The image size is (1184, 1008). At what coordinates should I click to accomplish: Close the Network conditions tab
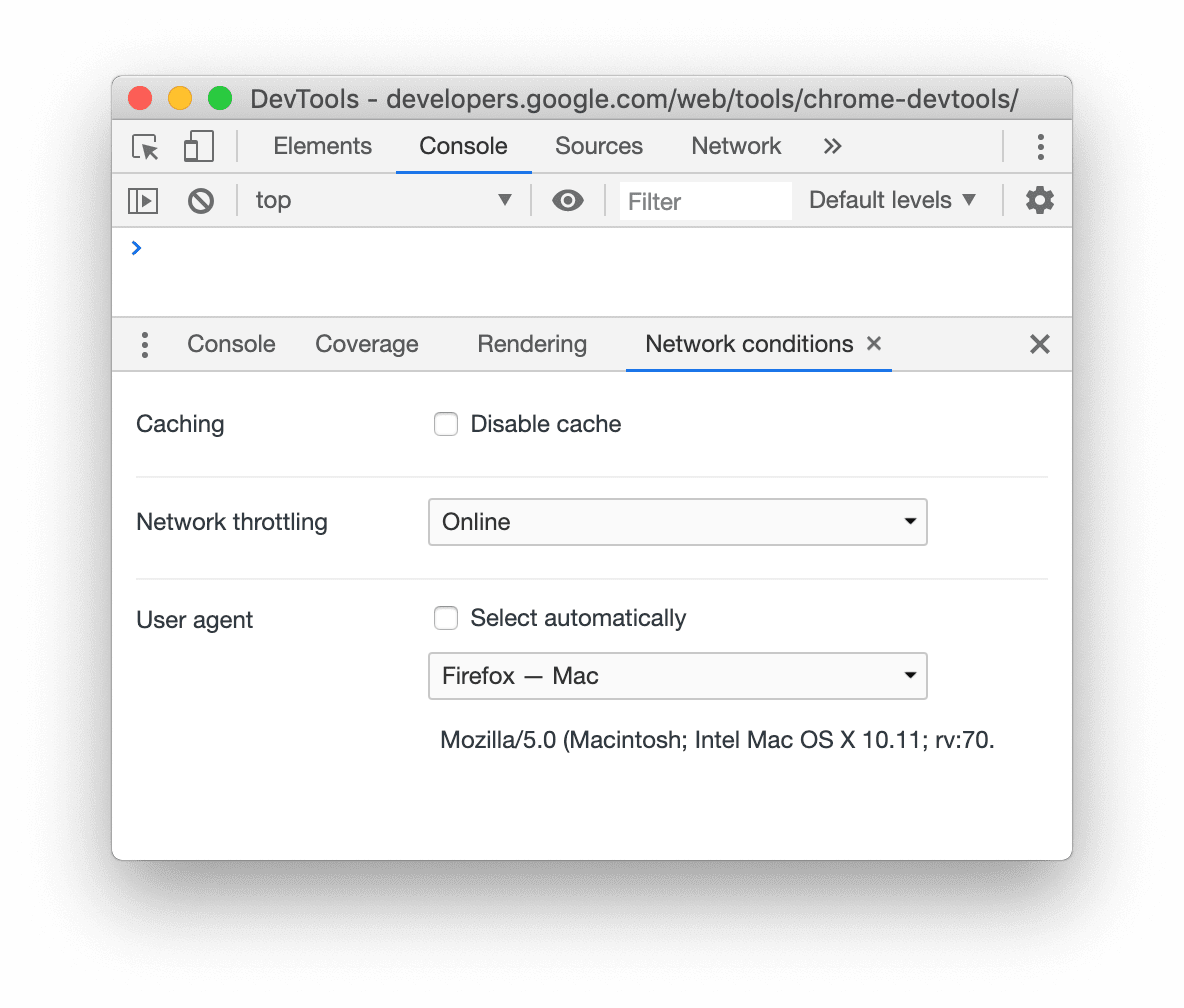click(x=873, y=344)
